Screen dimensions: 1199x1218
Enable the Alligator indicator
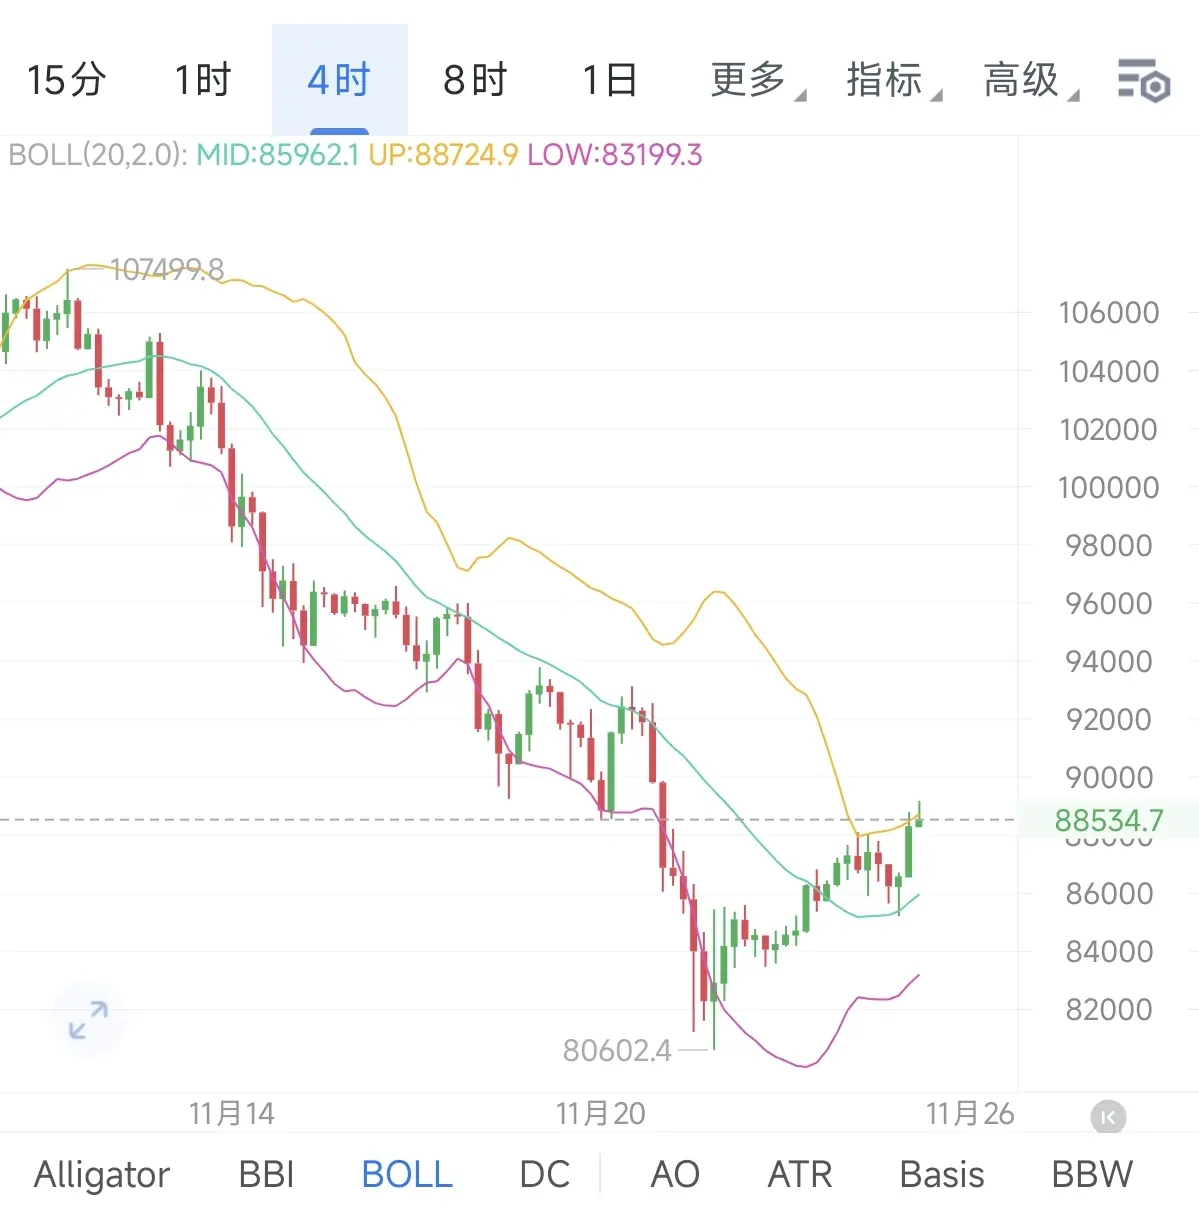[x=102, y=1174]
